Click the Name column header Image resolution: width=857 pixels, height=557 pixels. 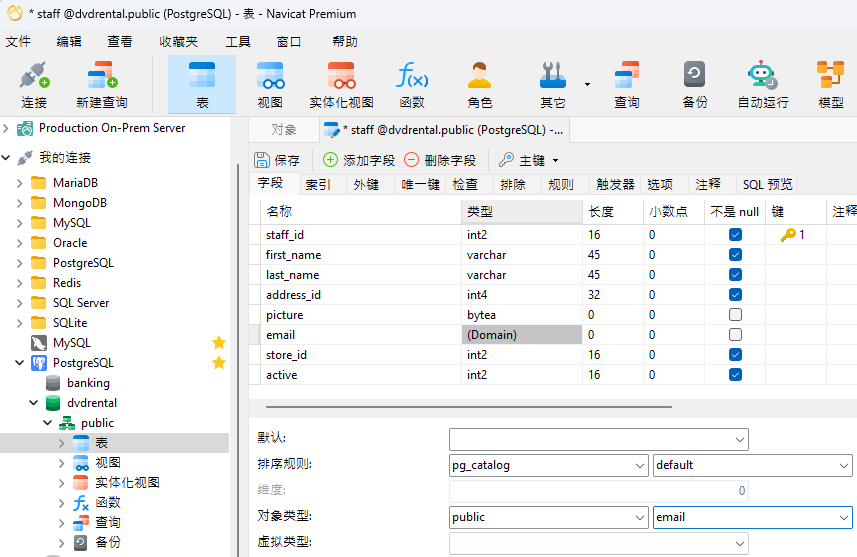pyautogui.click(x=361, y=212)
